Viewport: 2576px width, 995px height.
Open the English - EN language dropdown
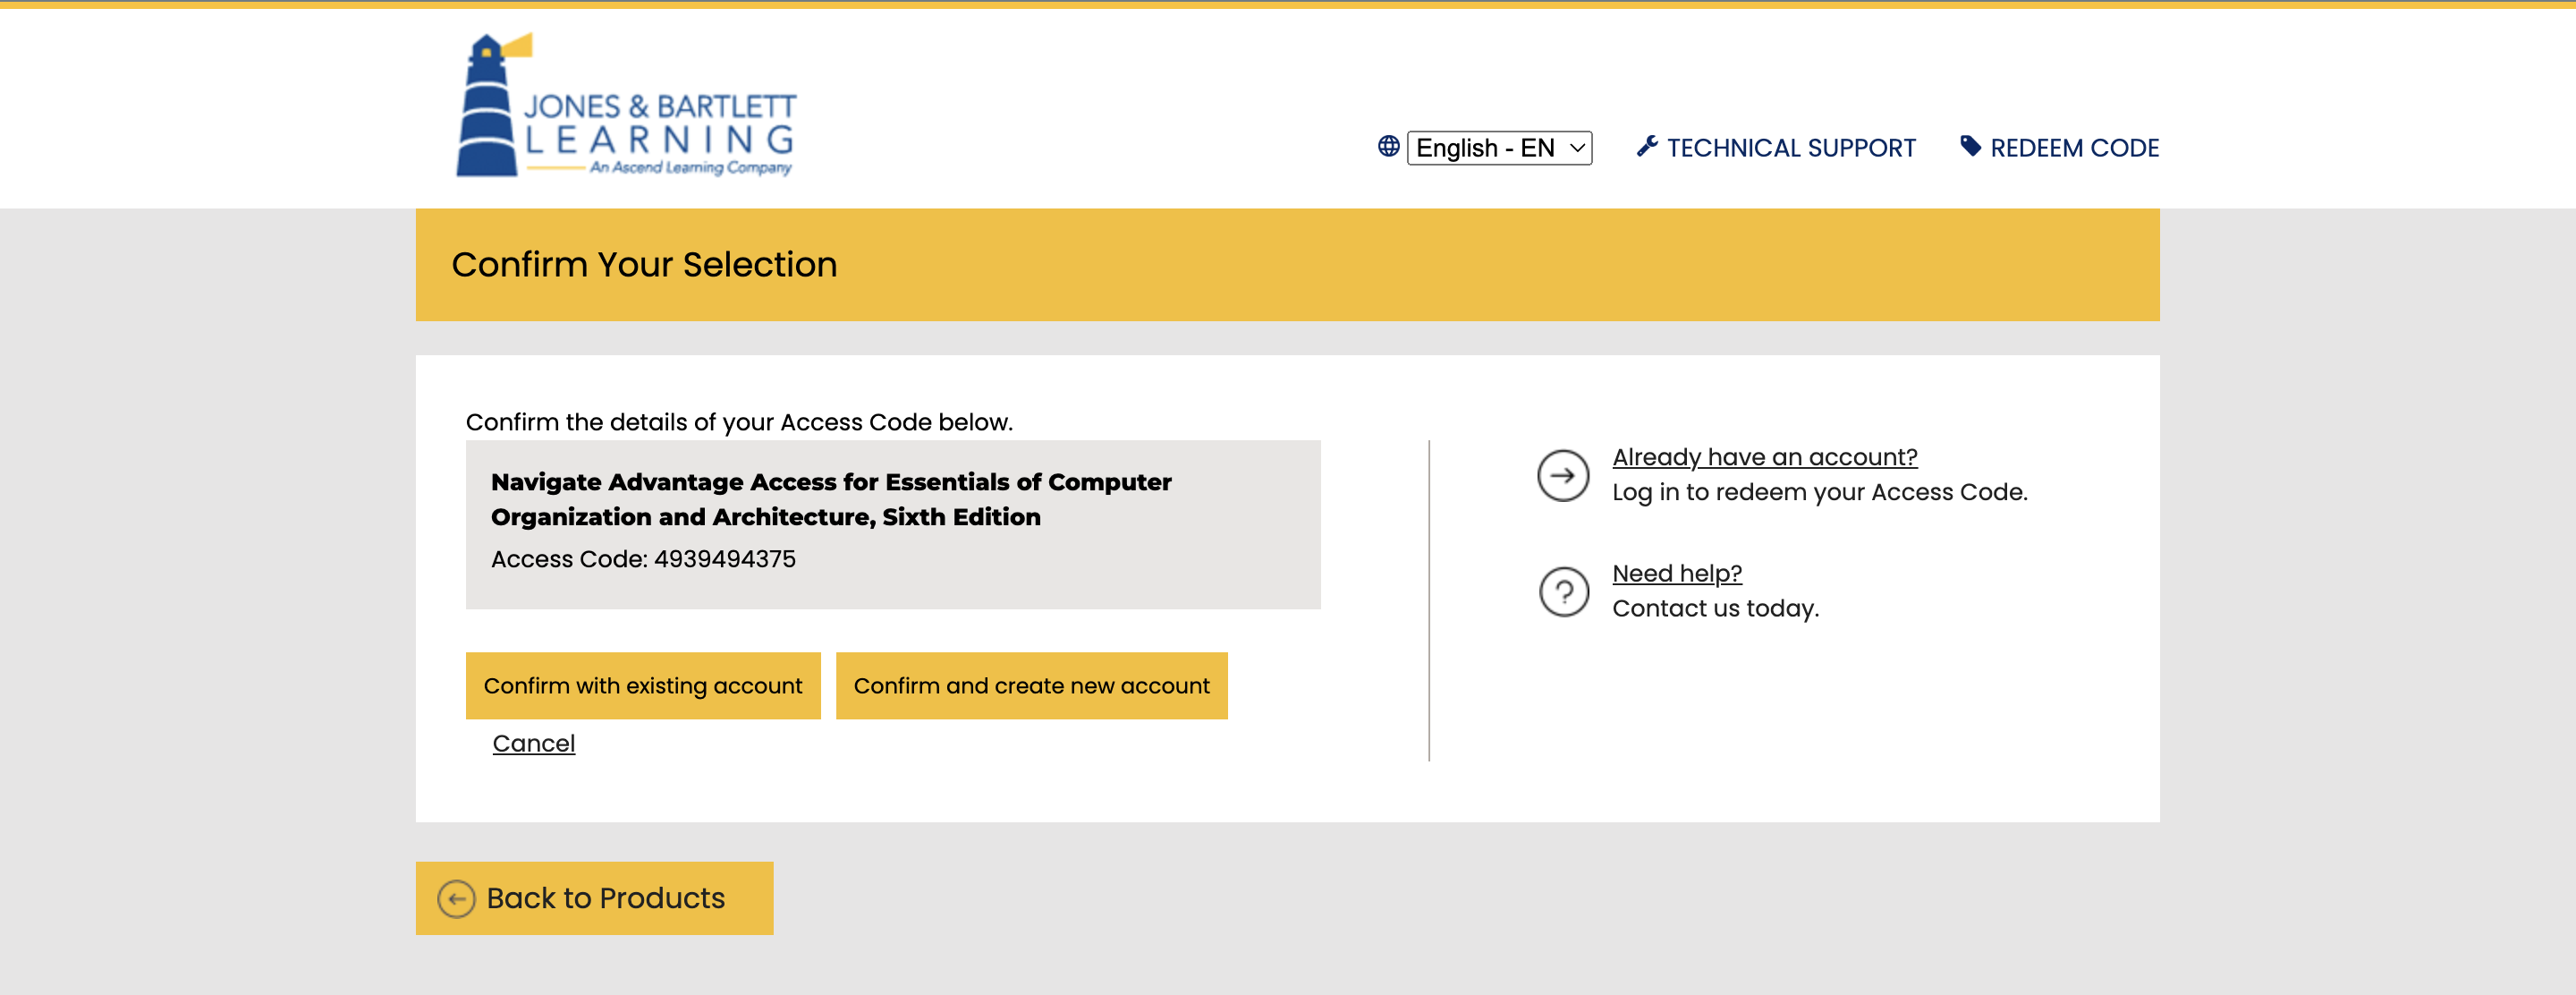click(1499, 148)
